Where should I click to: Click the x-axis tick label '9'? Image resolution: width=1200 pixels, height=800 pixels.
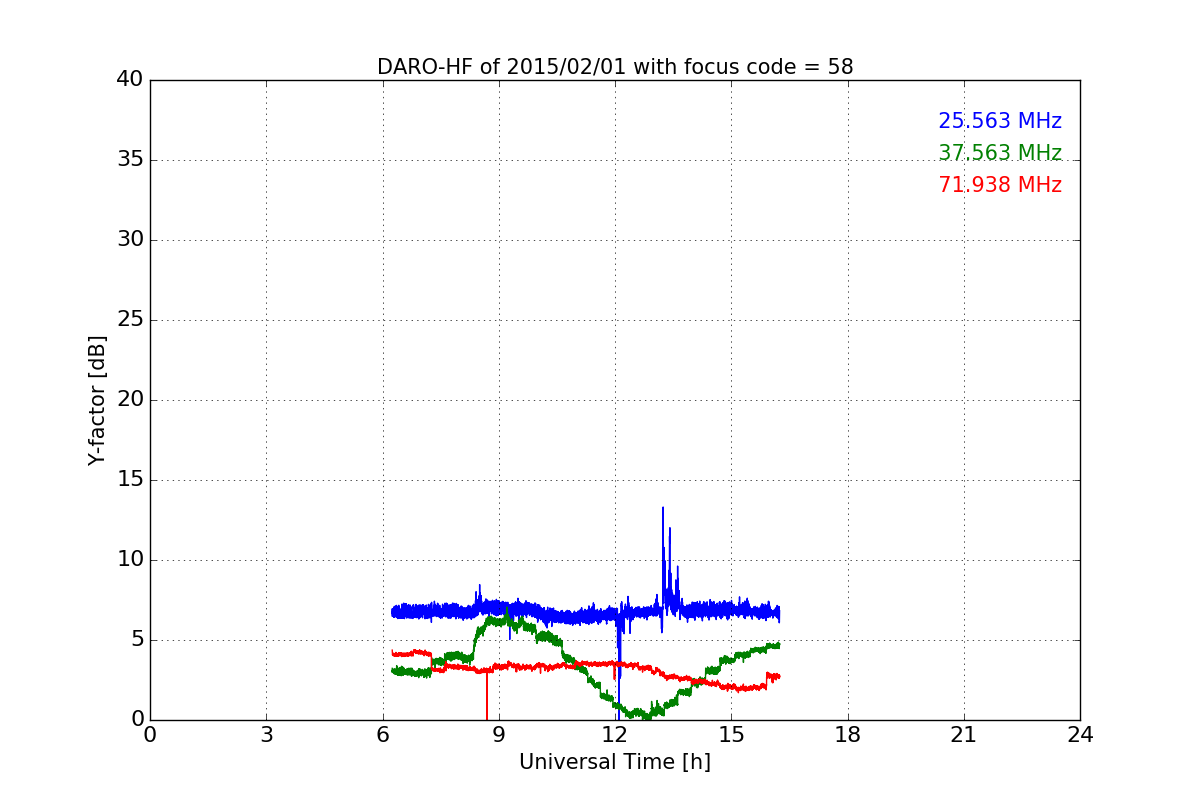(499, 735)
